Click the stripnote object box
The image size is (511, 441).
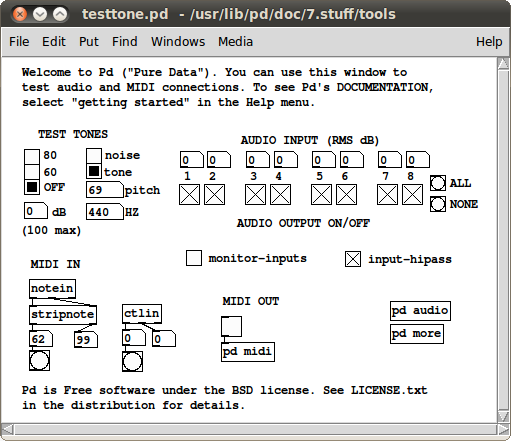point(63,314)
